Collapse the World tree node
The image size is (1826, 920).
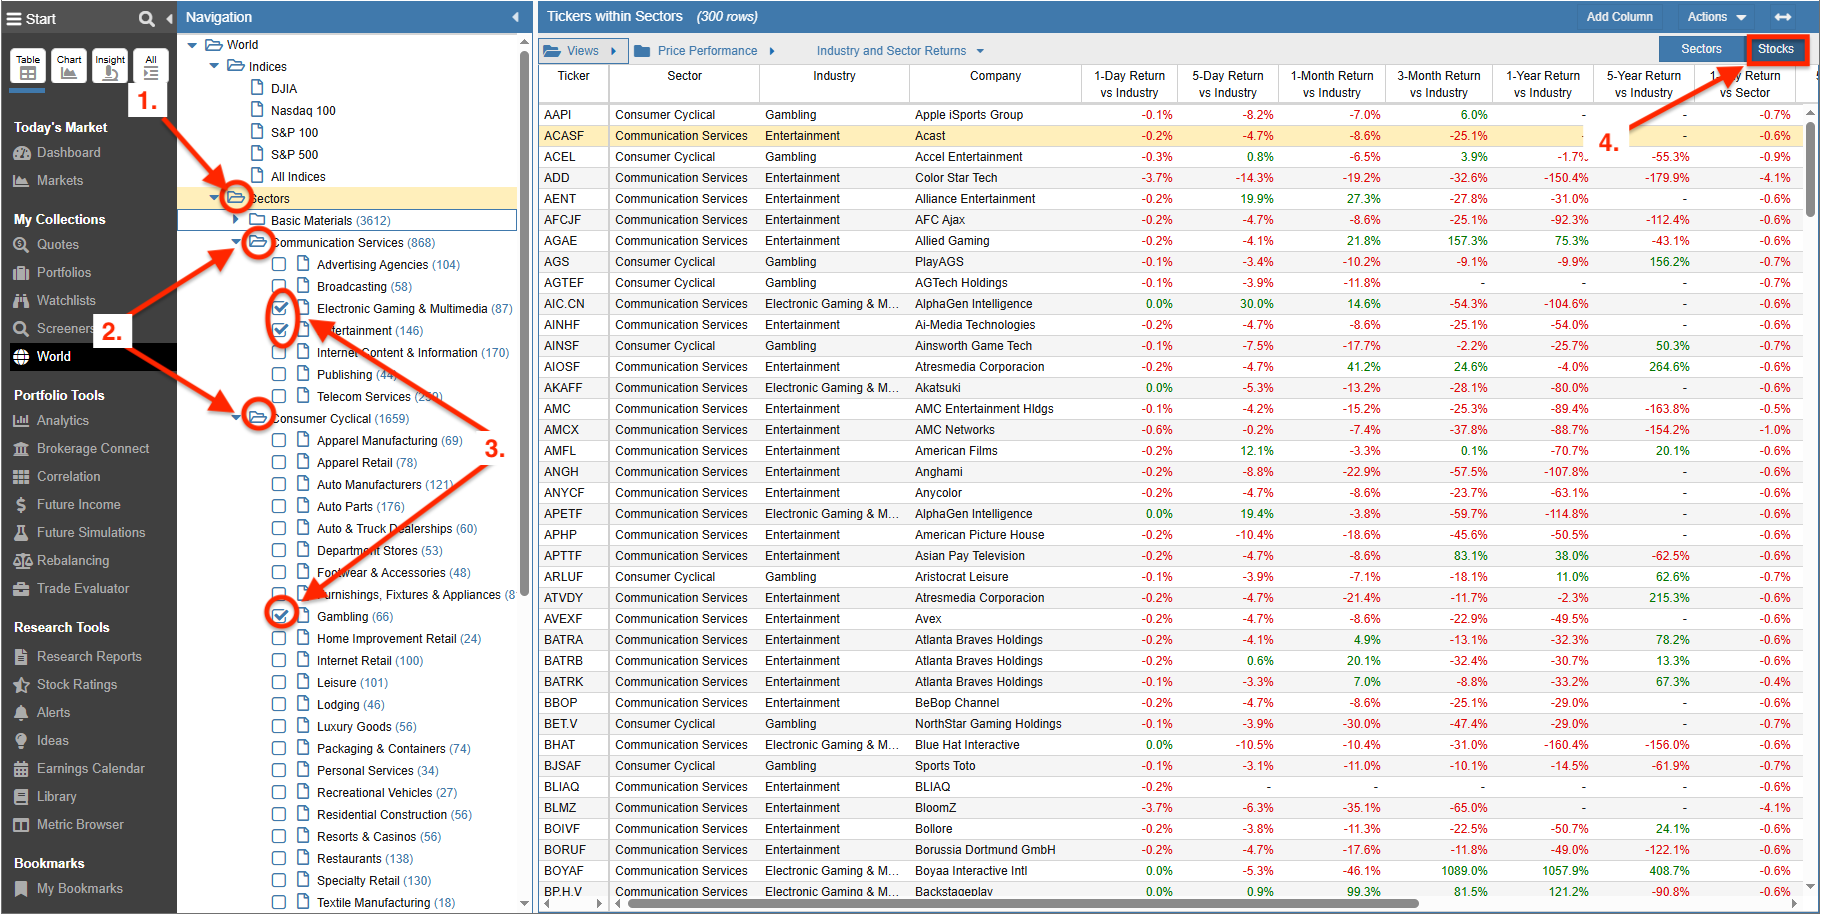(192, 45)
